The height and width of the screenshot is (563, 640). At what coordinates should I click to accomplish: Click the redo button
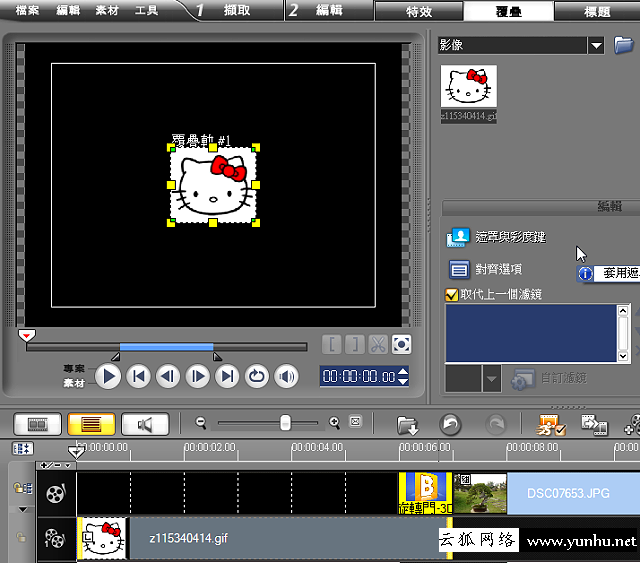pyautogui.click(x=496, y=425)
